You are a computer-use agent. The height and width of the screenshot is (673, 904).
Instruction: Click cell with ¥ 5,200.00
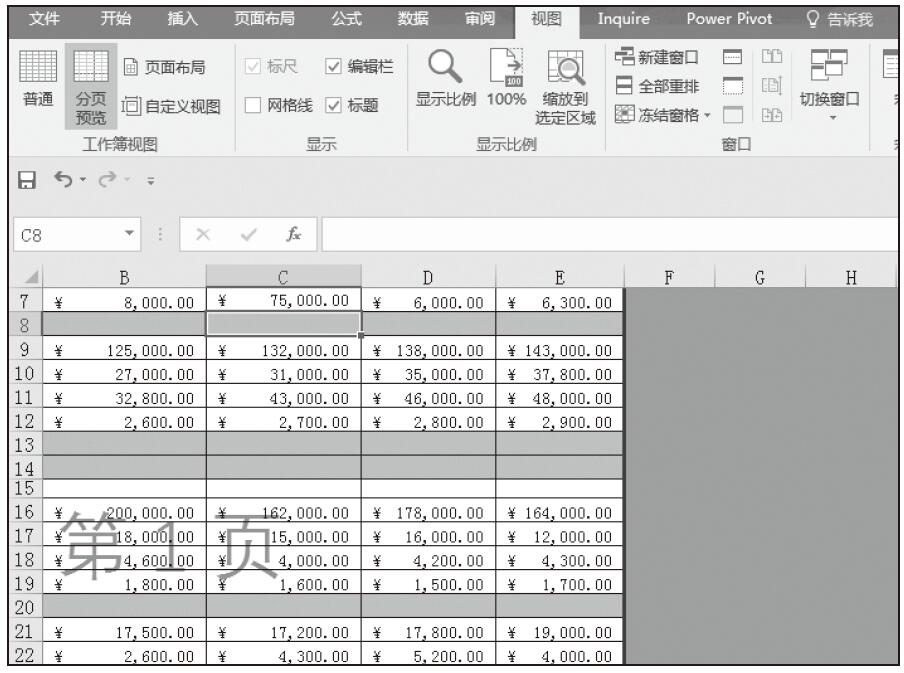click(428, 655)
